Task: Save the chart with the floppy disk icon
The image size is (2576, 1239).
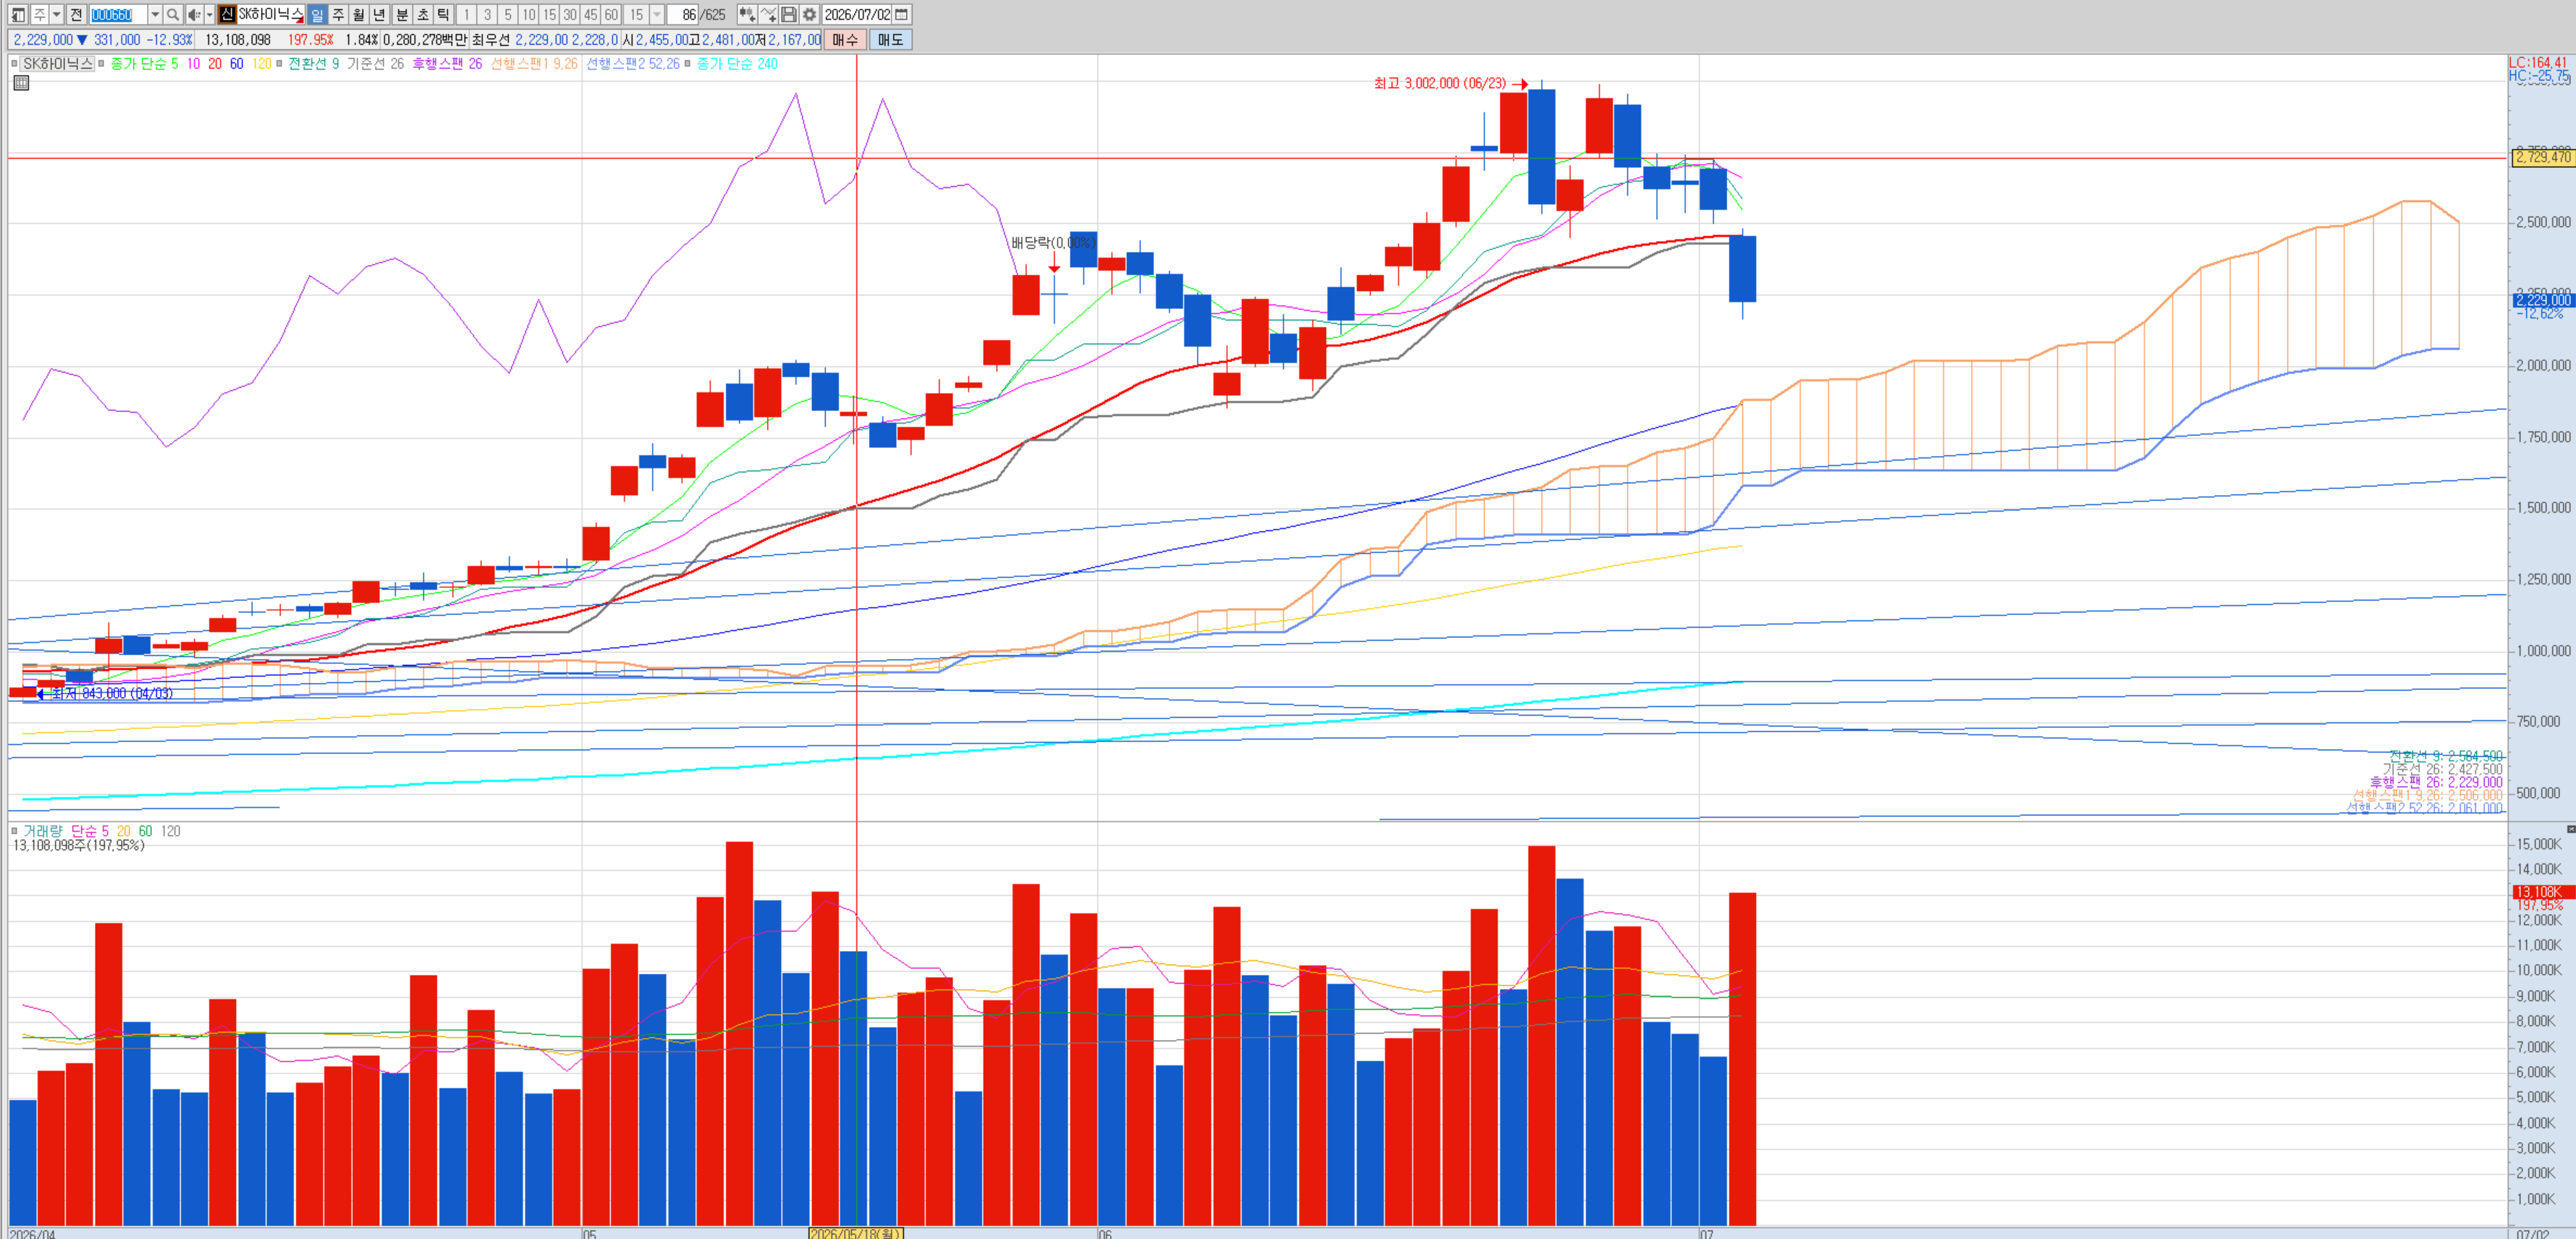Action: (x=789, y=14)
